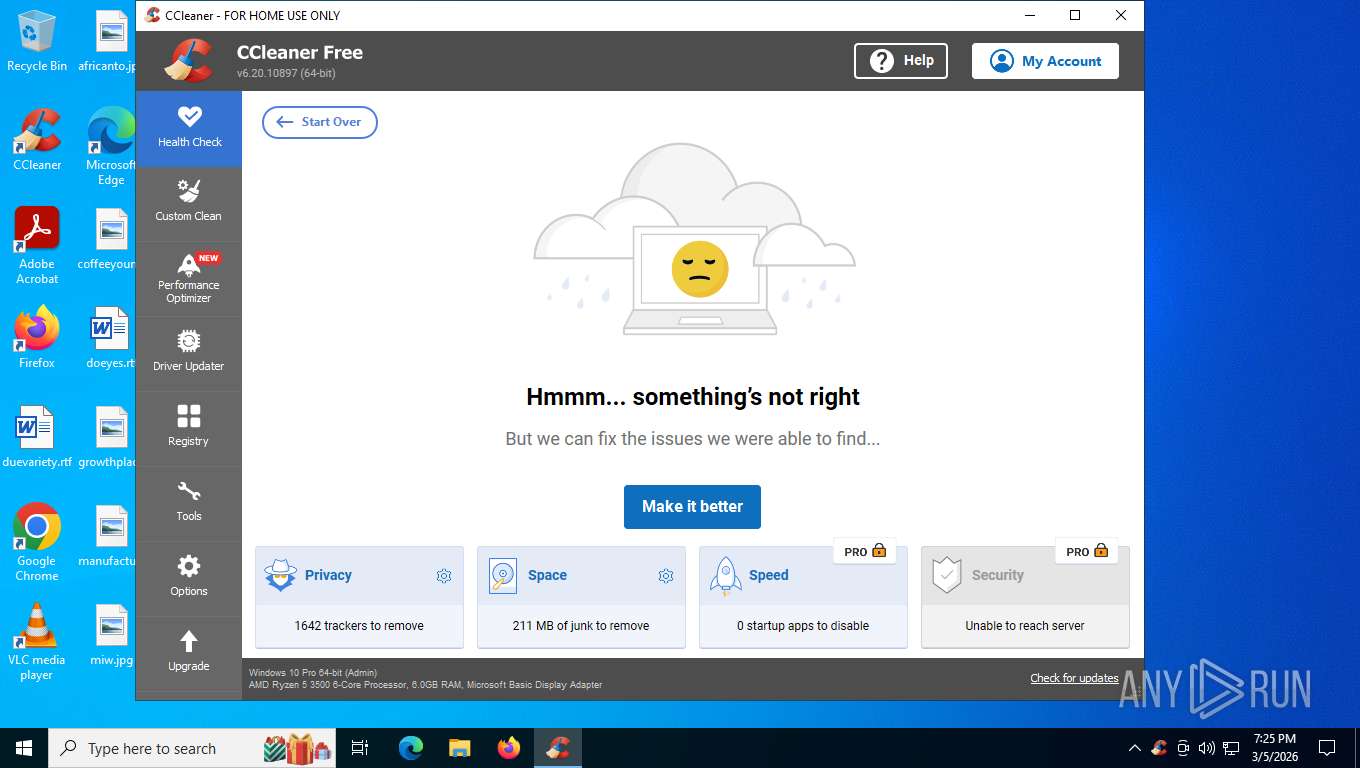This screenshot has width=1360, height=768.
Task: Open File Explorer from taskbar
Action: click(460, 748)
